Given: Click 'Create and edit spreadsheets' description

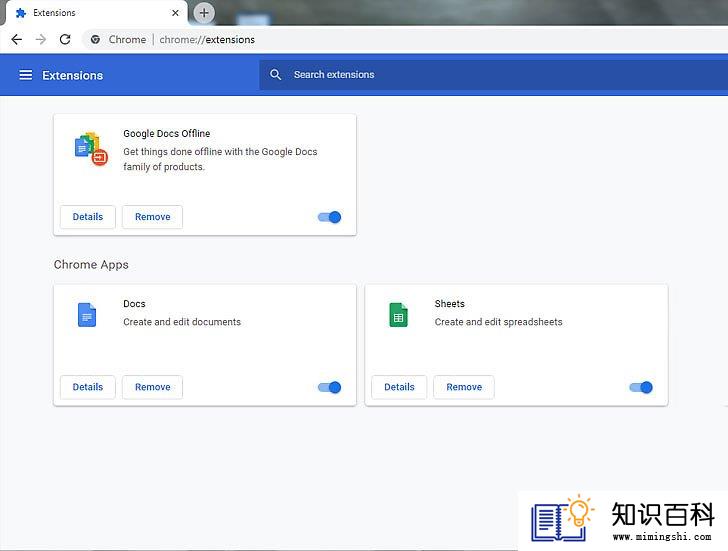Looking at the screenshot, I should [x=498, y=322].
